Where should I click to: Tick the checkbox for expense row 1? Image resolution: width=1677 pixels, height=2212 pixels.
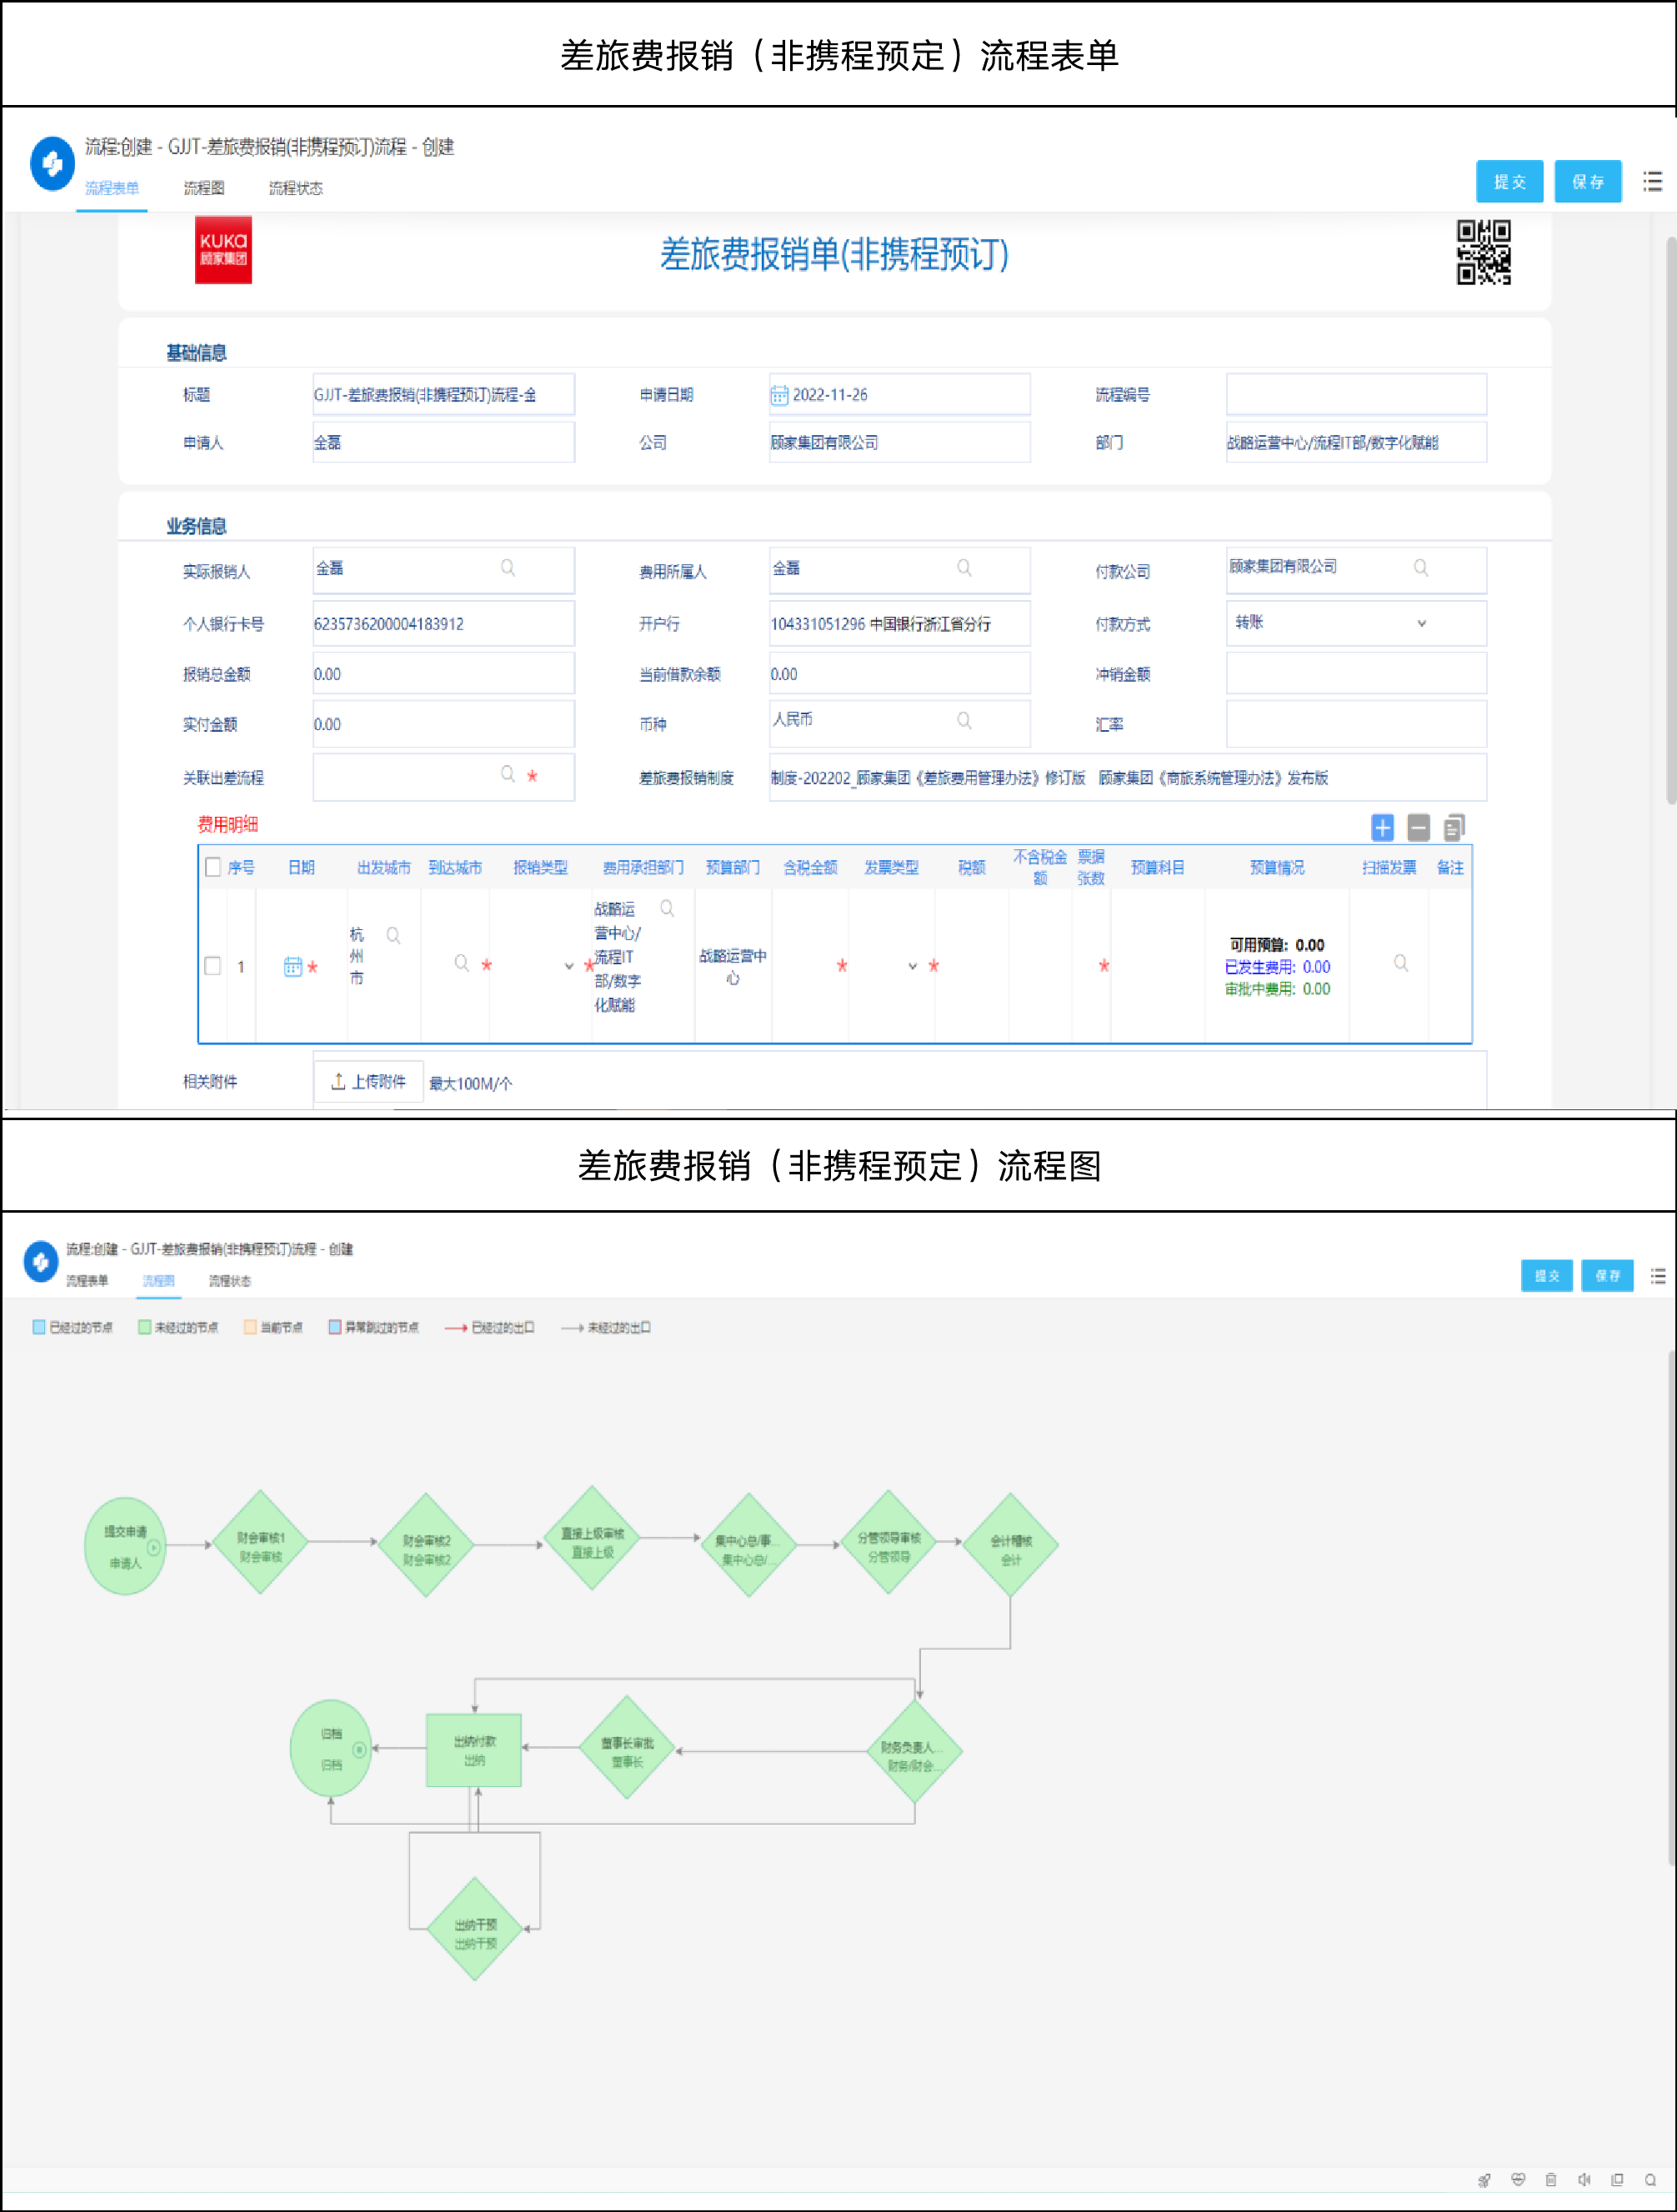(x=212, y=966)
